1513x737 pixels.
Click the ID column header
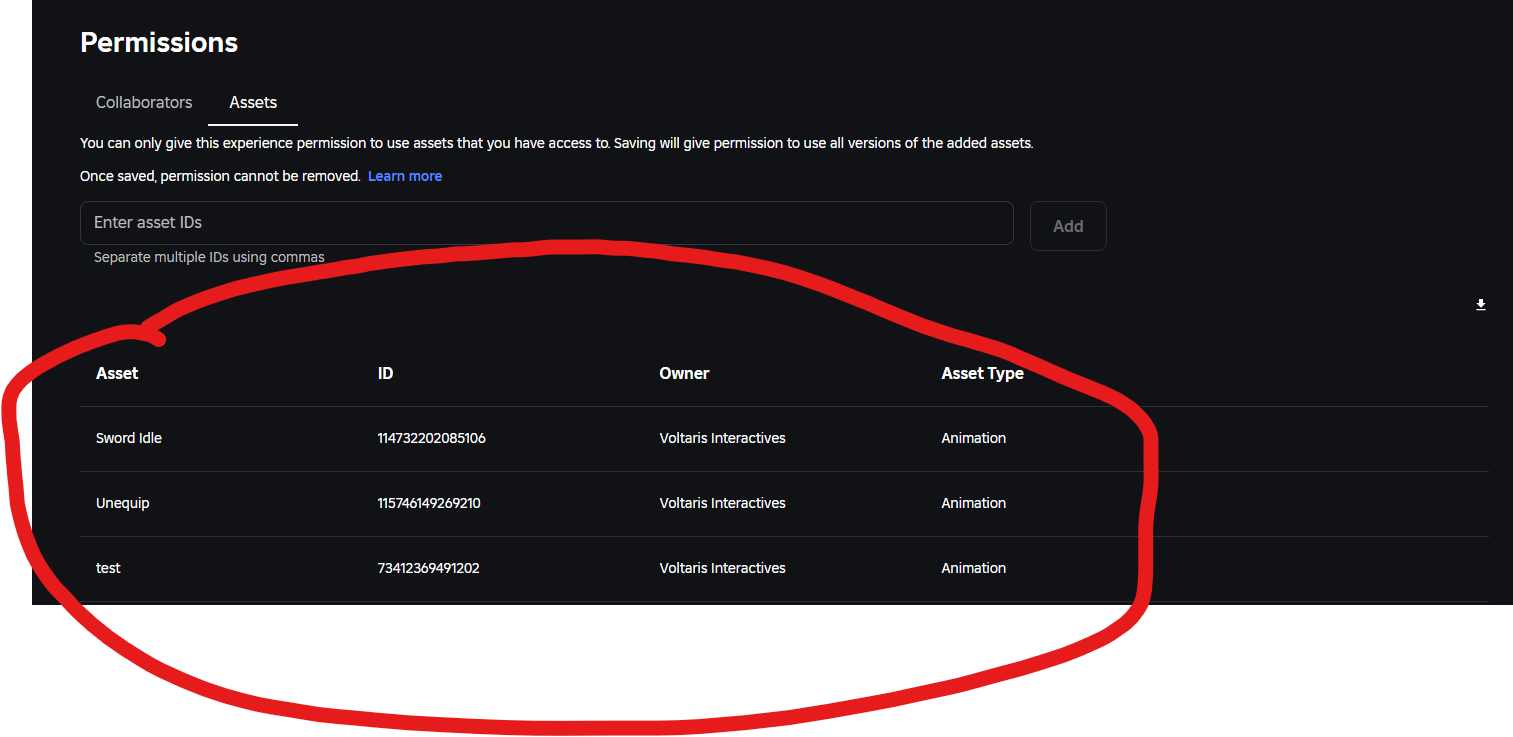point(385,373)
